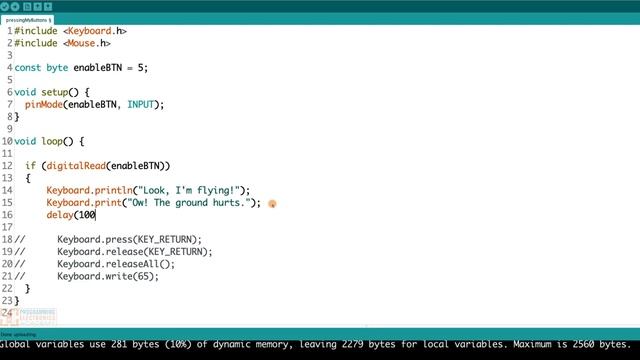The height and width of the screenshot is (360, 640).
Task: Click the 'const byte' keywords on line 4
Action: point(41,68)
